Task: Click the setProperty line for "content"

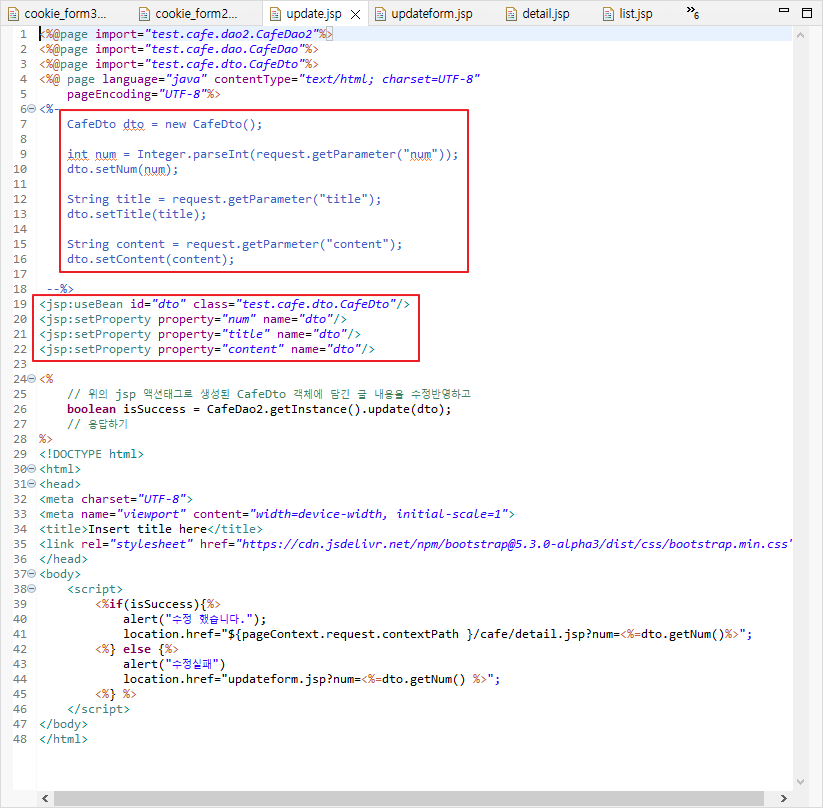Action: coord(207,349)
